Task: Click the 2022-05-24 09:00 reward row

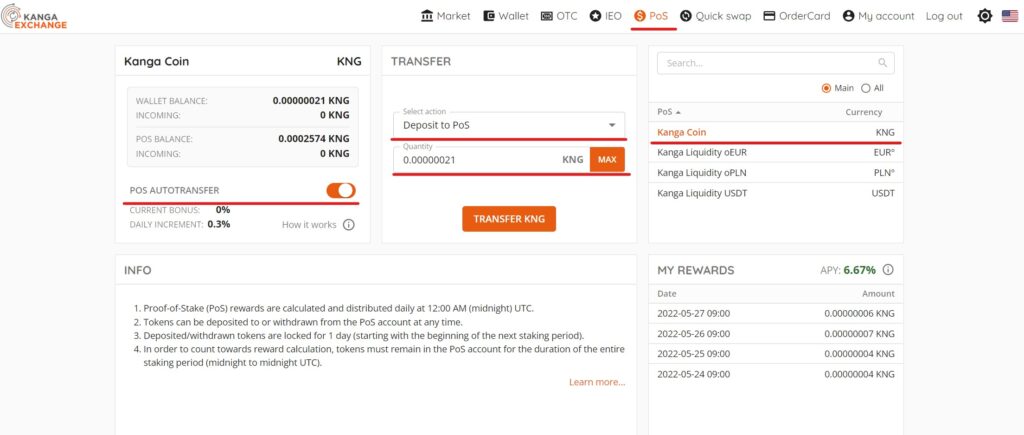Action: pyautogui.click(x=776, y=374)
